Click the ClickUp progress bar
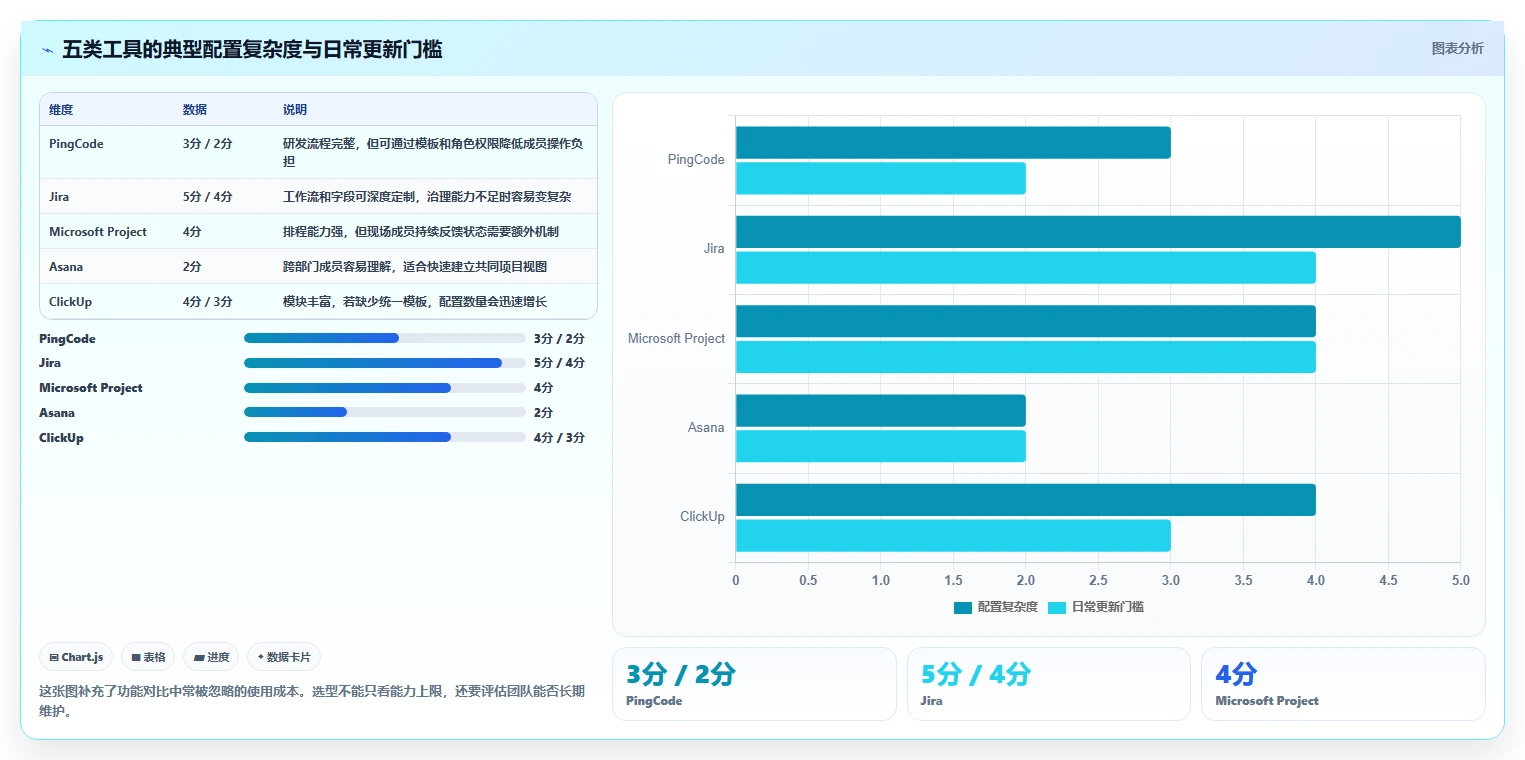 pos(385,437)
